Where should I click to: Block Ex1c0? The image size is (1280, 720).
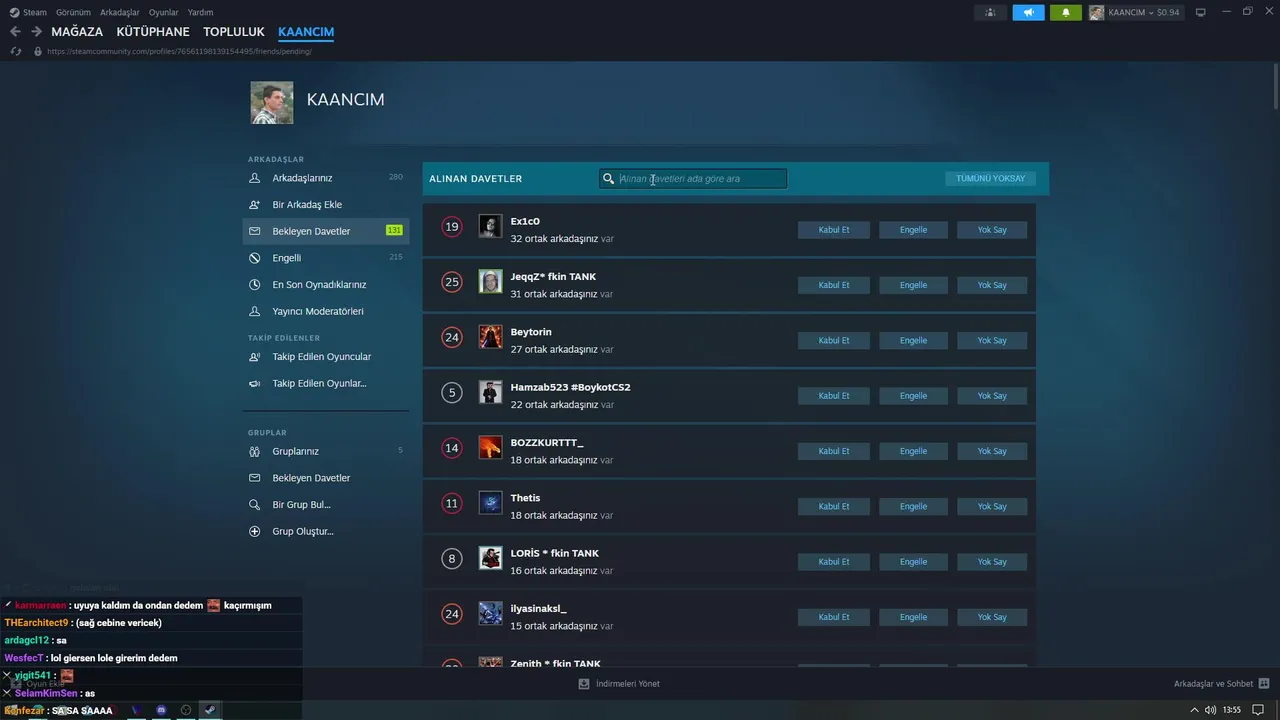[913, 230]
